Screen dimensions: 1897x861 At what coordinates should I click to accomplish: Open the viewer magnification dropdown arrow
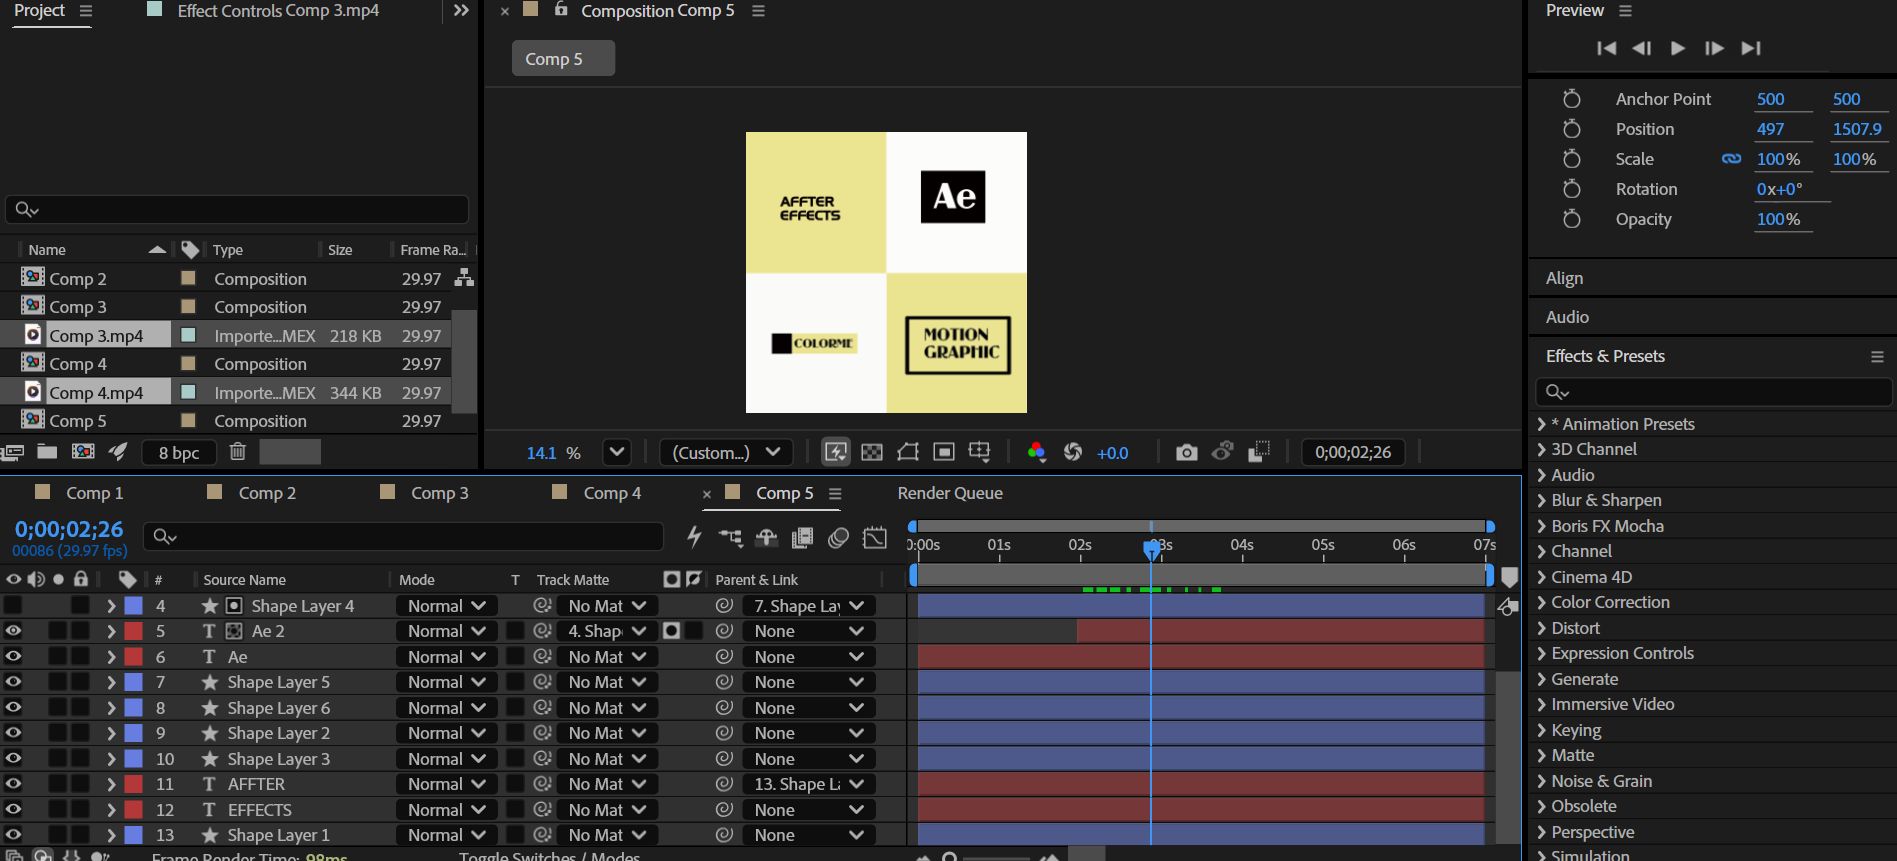pyautogui.click(x=617, y=452)
